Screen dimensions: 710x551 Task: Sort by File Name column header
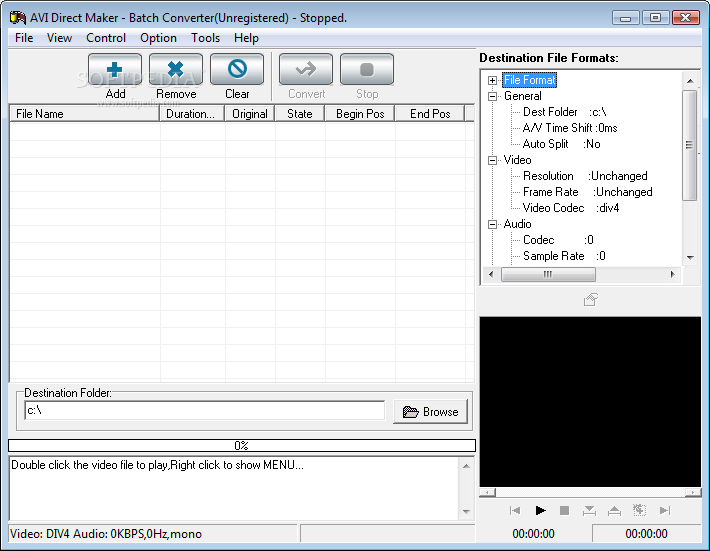pos(85,114)
